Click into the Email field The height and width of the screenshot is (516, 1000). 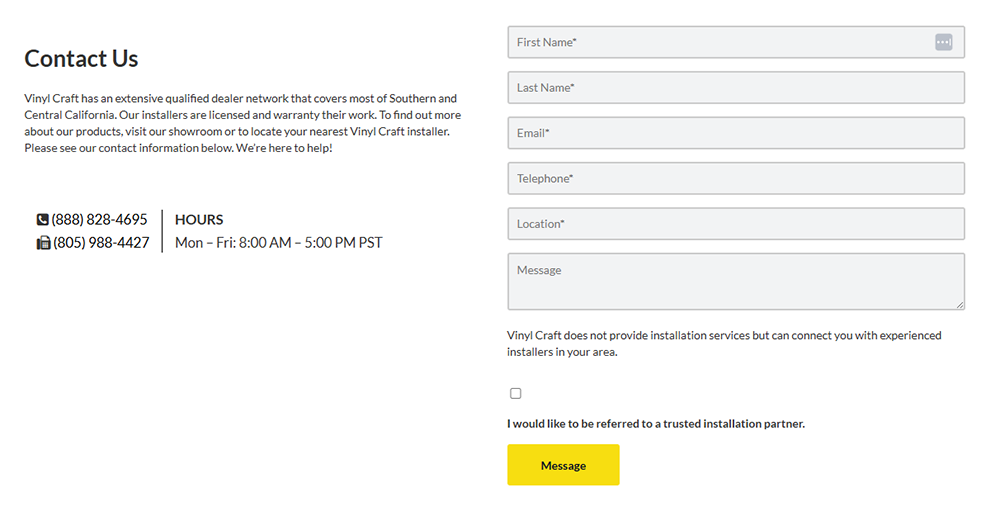(x=736, y=133)
